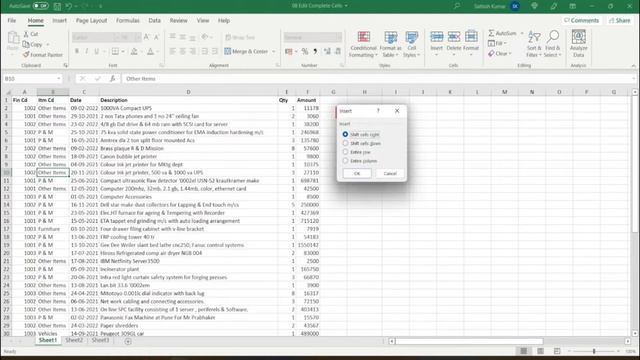Screen dimensions: 640x360
Task: Confirm the Insert dialog with OK
Action: click(357, 173)
